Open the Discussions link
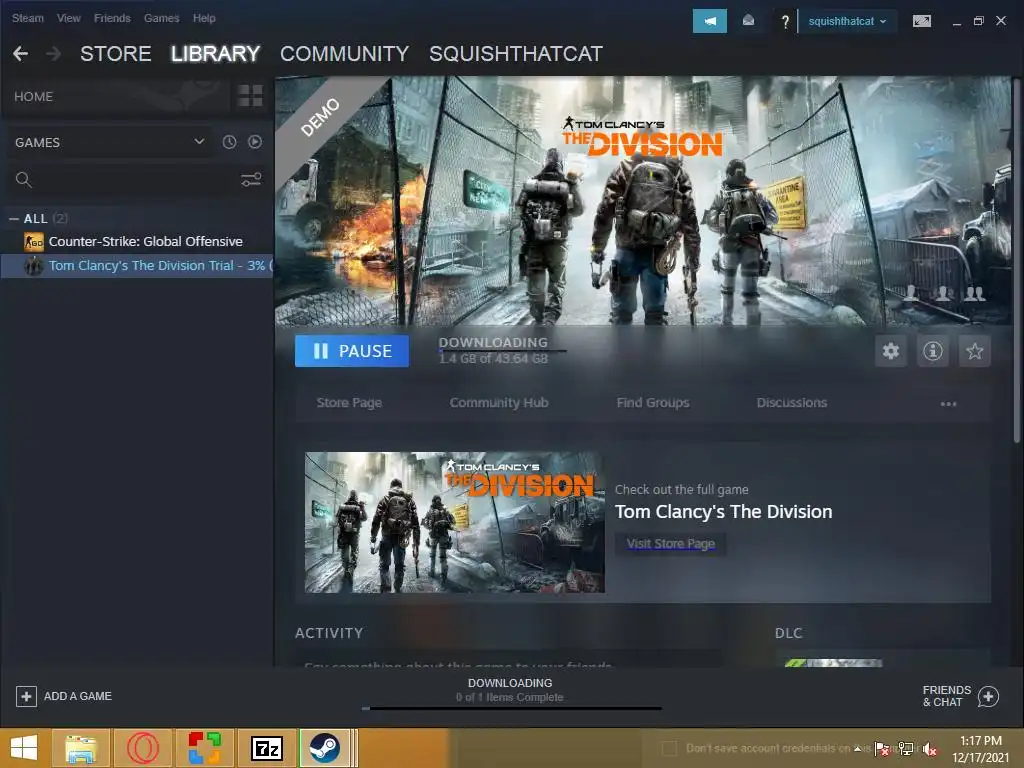The height and width of the screenshot is (768, 1024). coord(792,403)
